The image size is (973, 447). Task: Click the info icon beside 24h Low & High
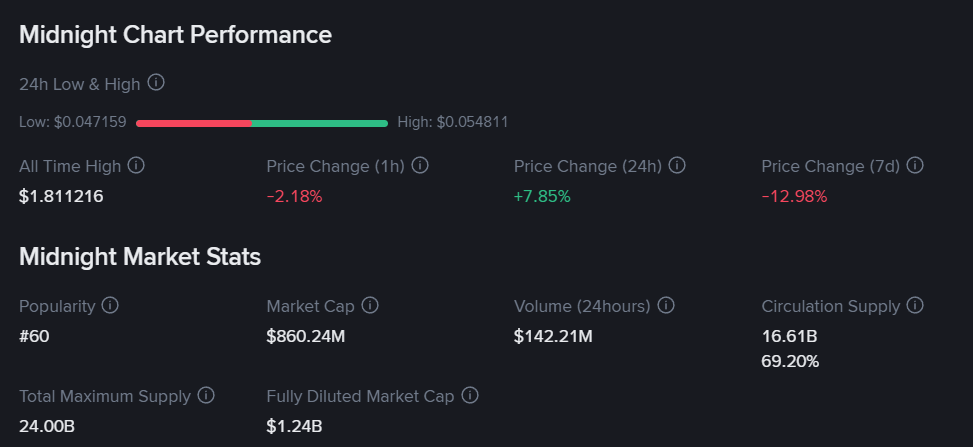point(156,83)
